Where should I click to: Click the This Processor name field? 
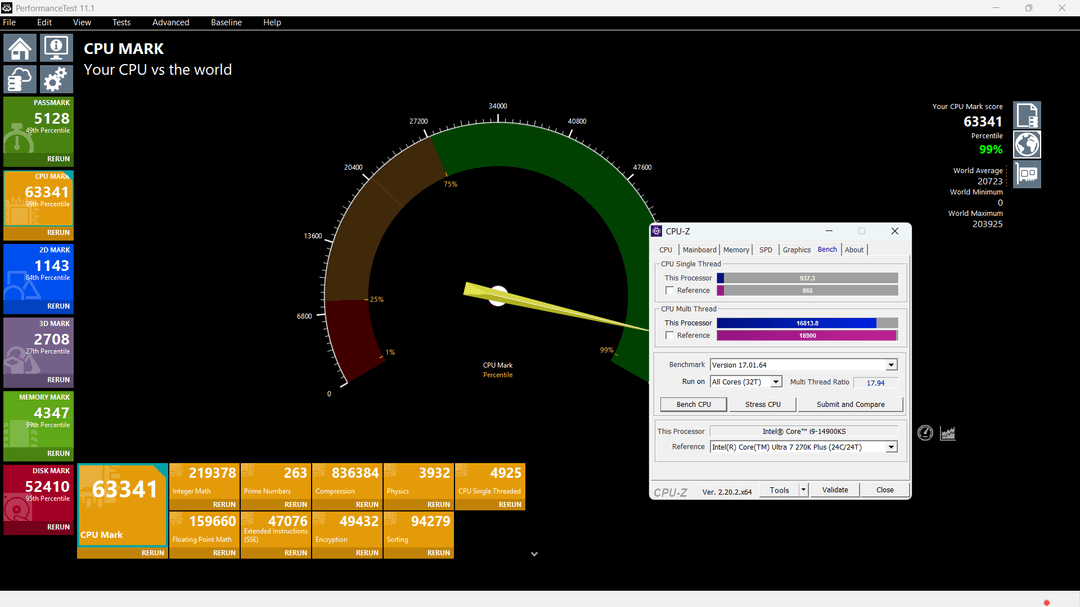804,431
